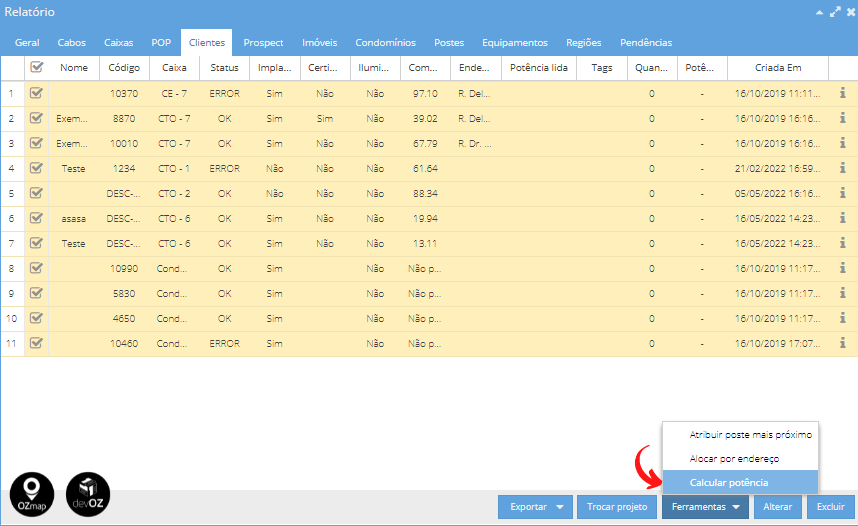
Task: Open info icon for row 10 code 4650
Action: (x=843, y=319)
